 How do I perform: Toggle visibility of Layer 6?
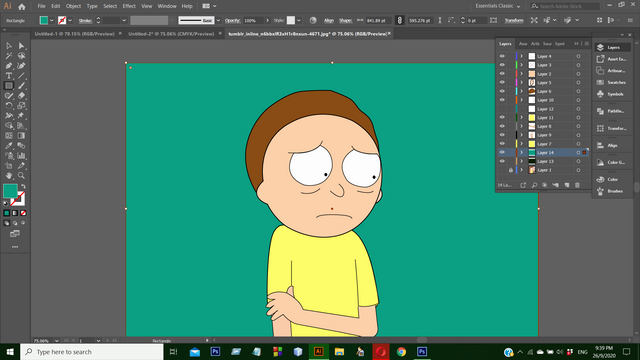pyautogui.click(x=502, y=91)
